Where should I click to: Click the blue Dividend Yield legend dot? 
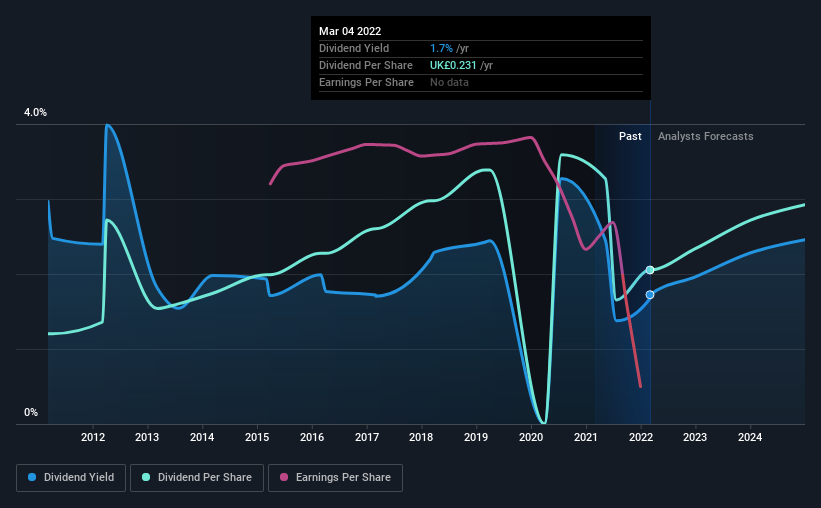(x=32, y=477)
